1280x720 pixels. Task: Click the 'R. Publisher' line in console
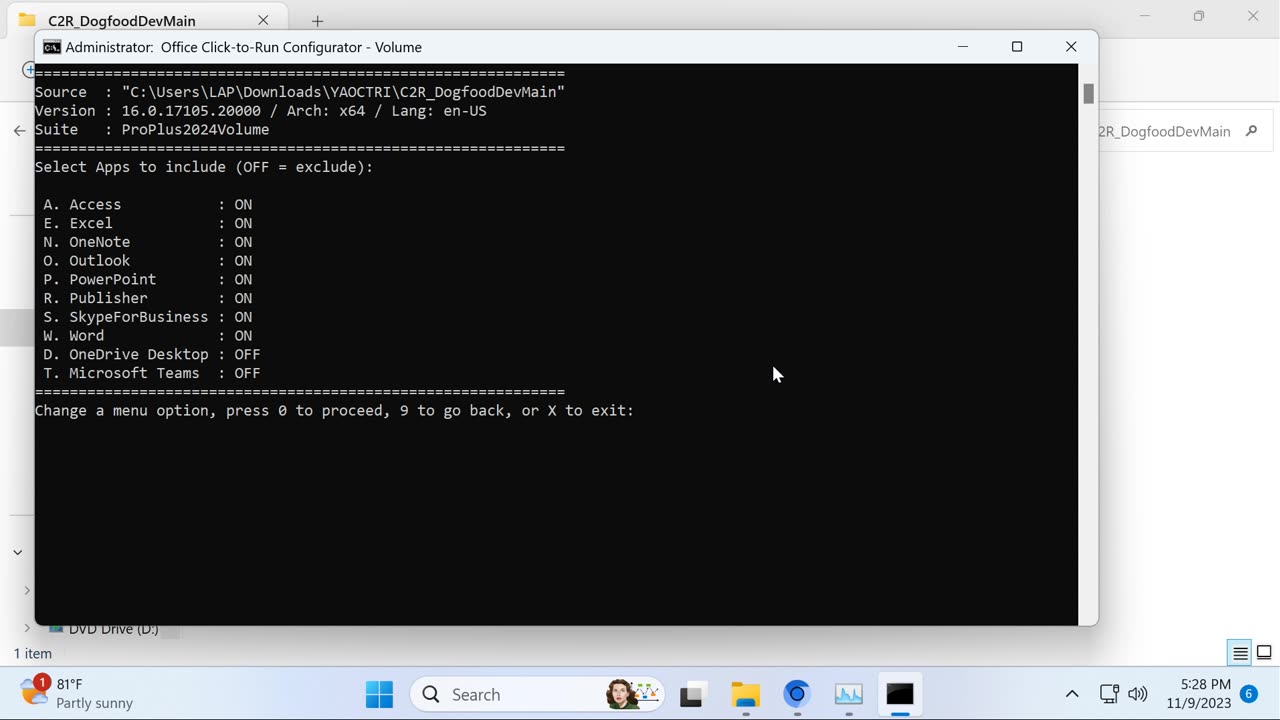tap(148, 298)
